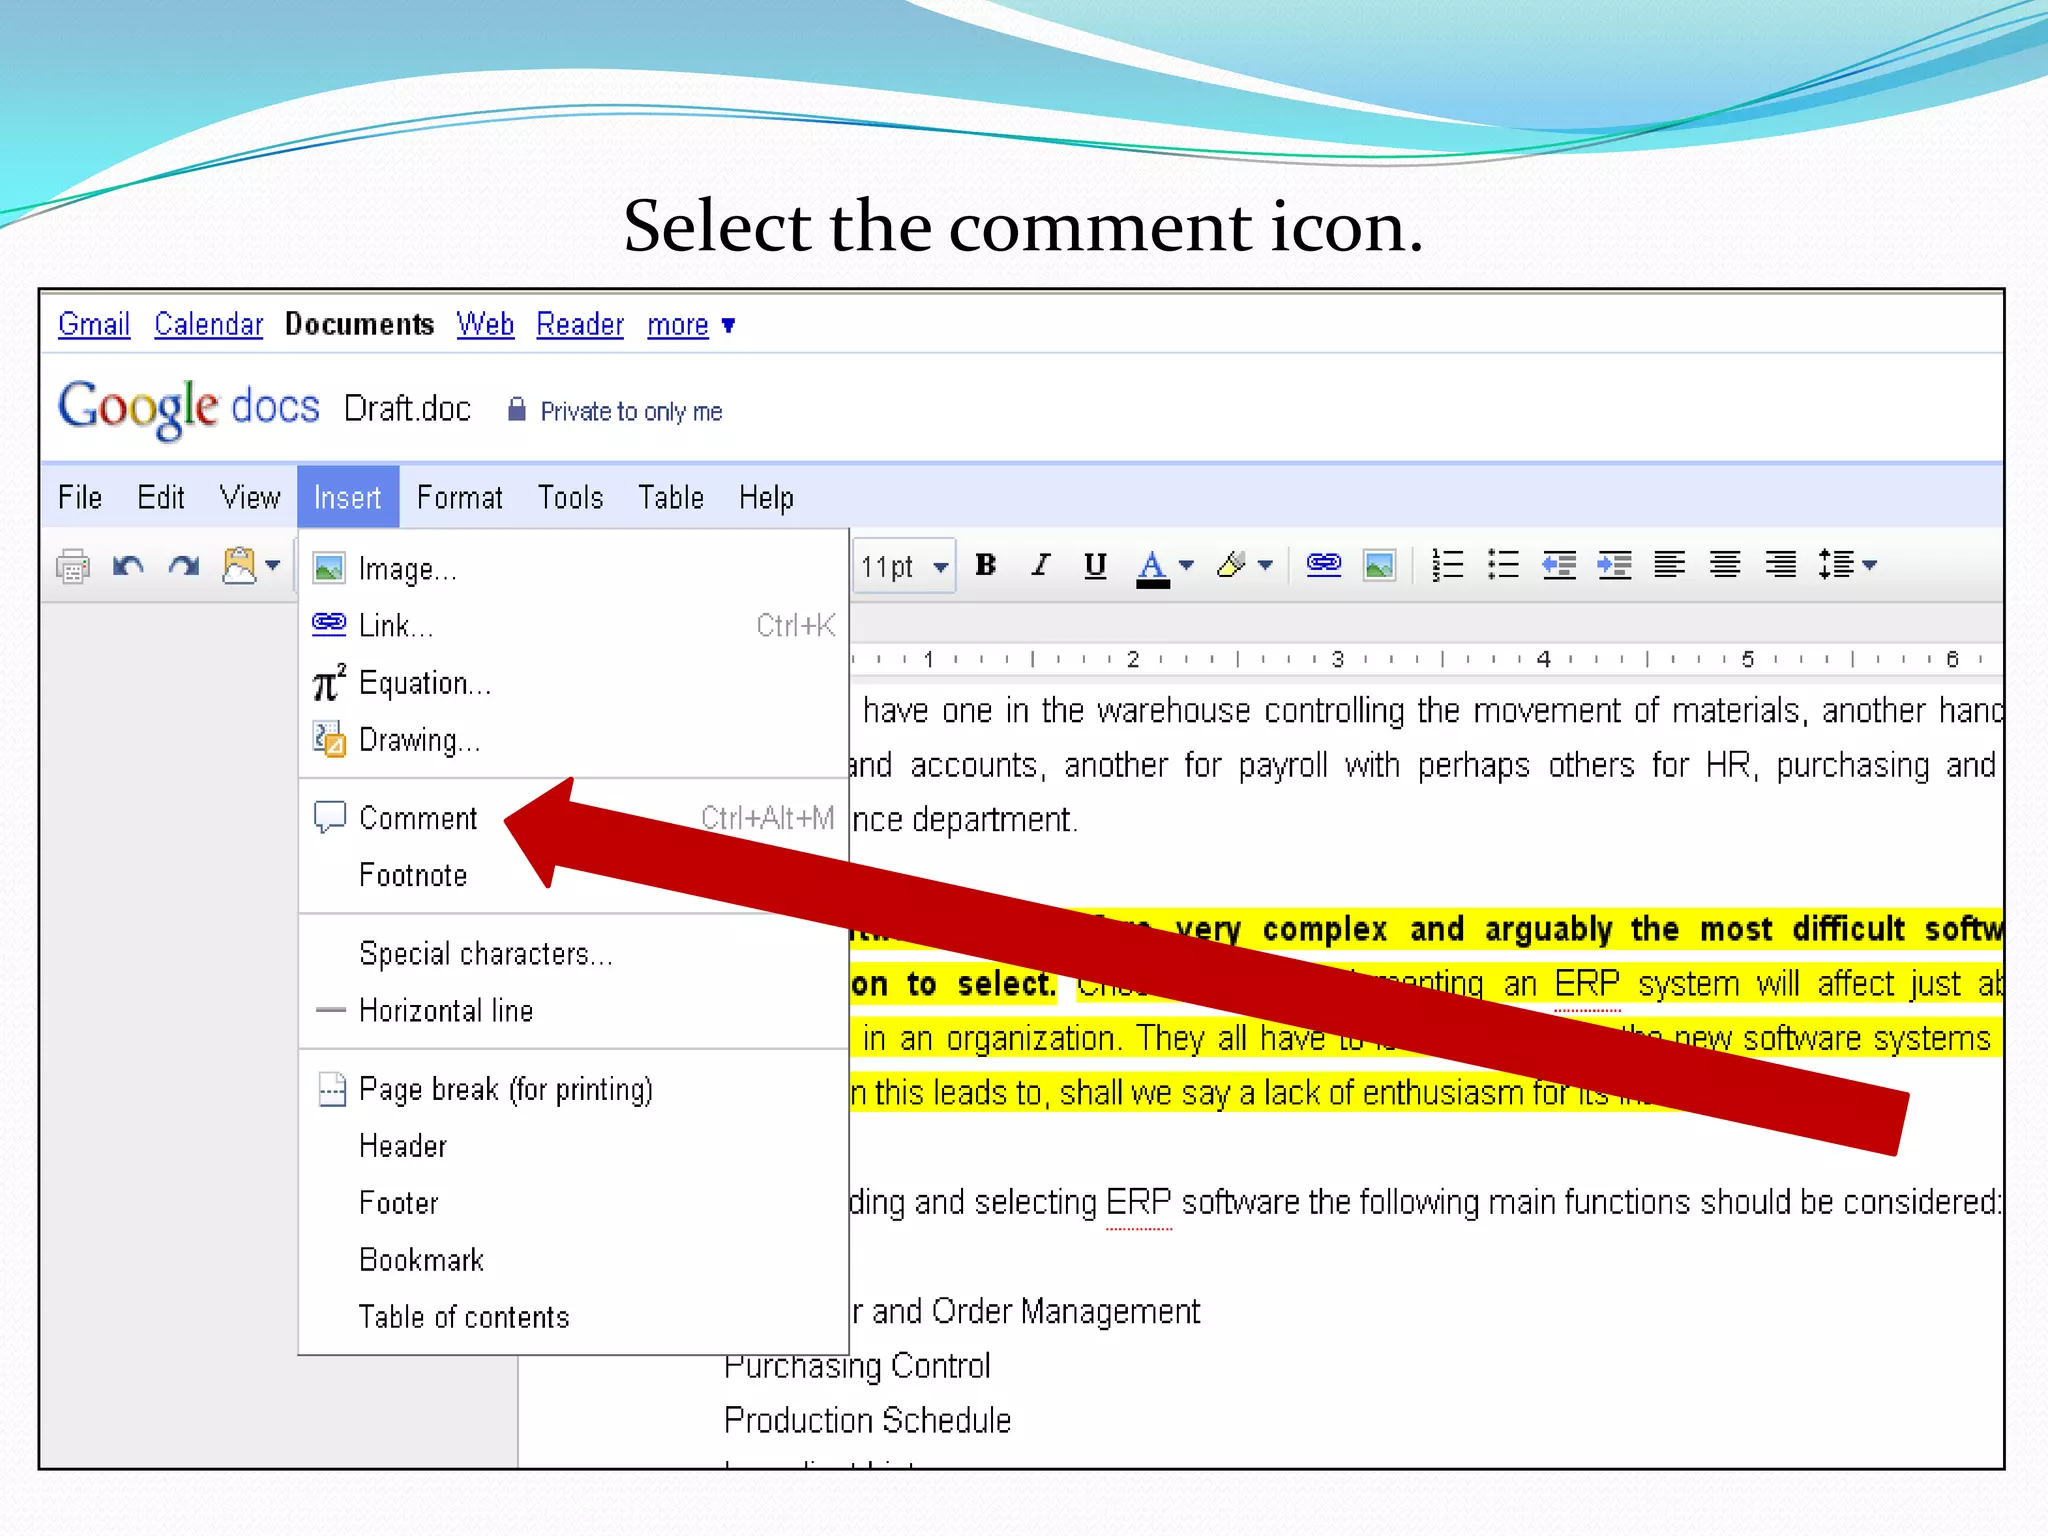Open the Web link
Screen dimensions: 2048x1536
pos(485,324)
